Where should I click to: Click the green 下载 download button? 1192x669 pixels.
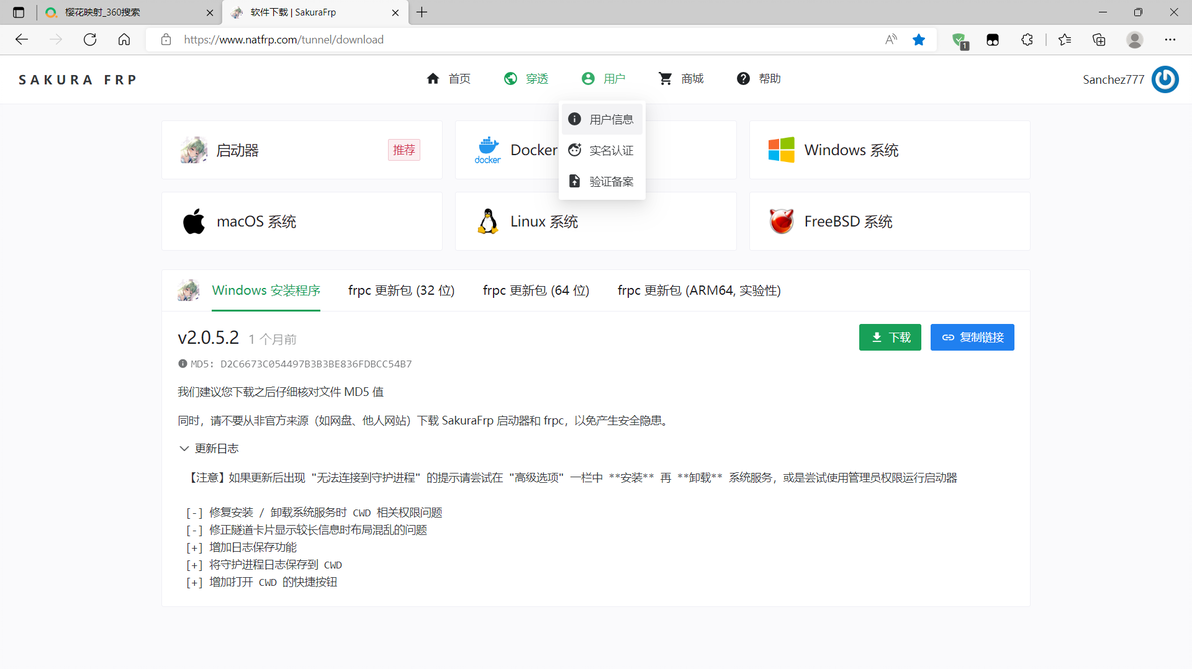[890, 338]
